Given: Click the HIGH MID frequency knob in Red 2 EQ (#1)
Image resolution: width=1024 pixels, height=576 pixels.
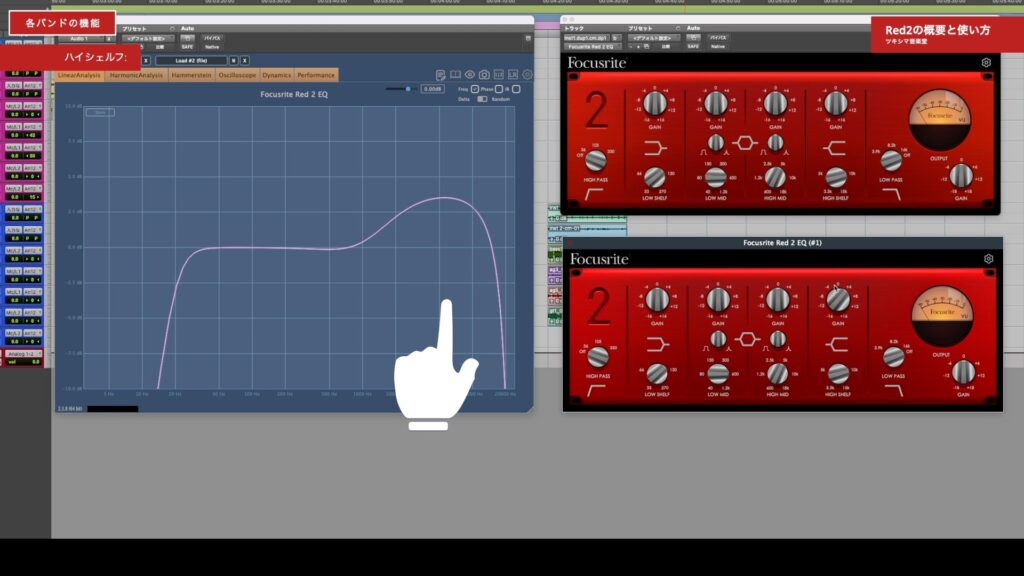Looking at the screenshot, I should click(x=778, y=374).
